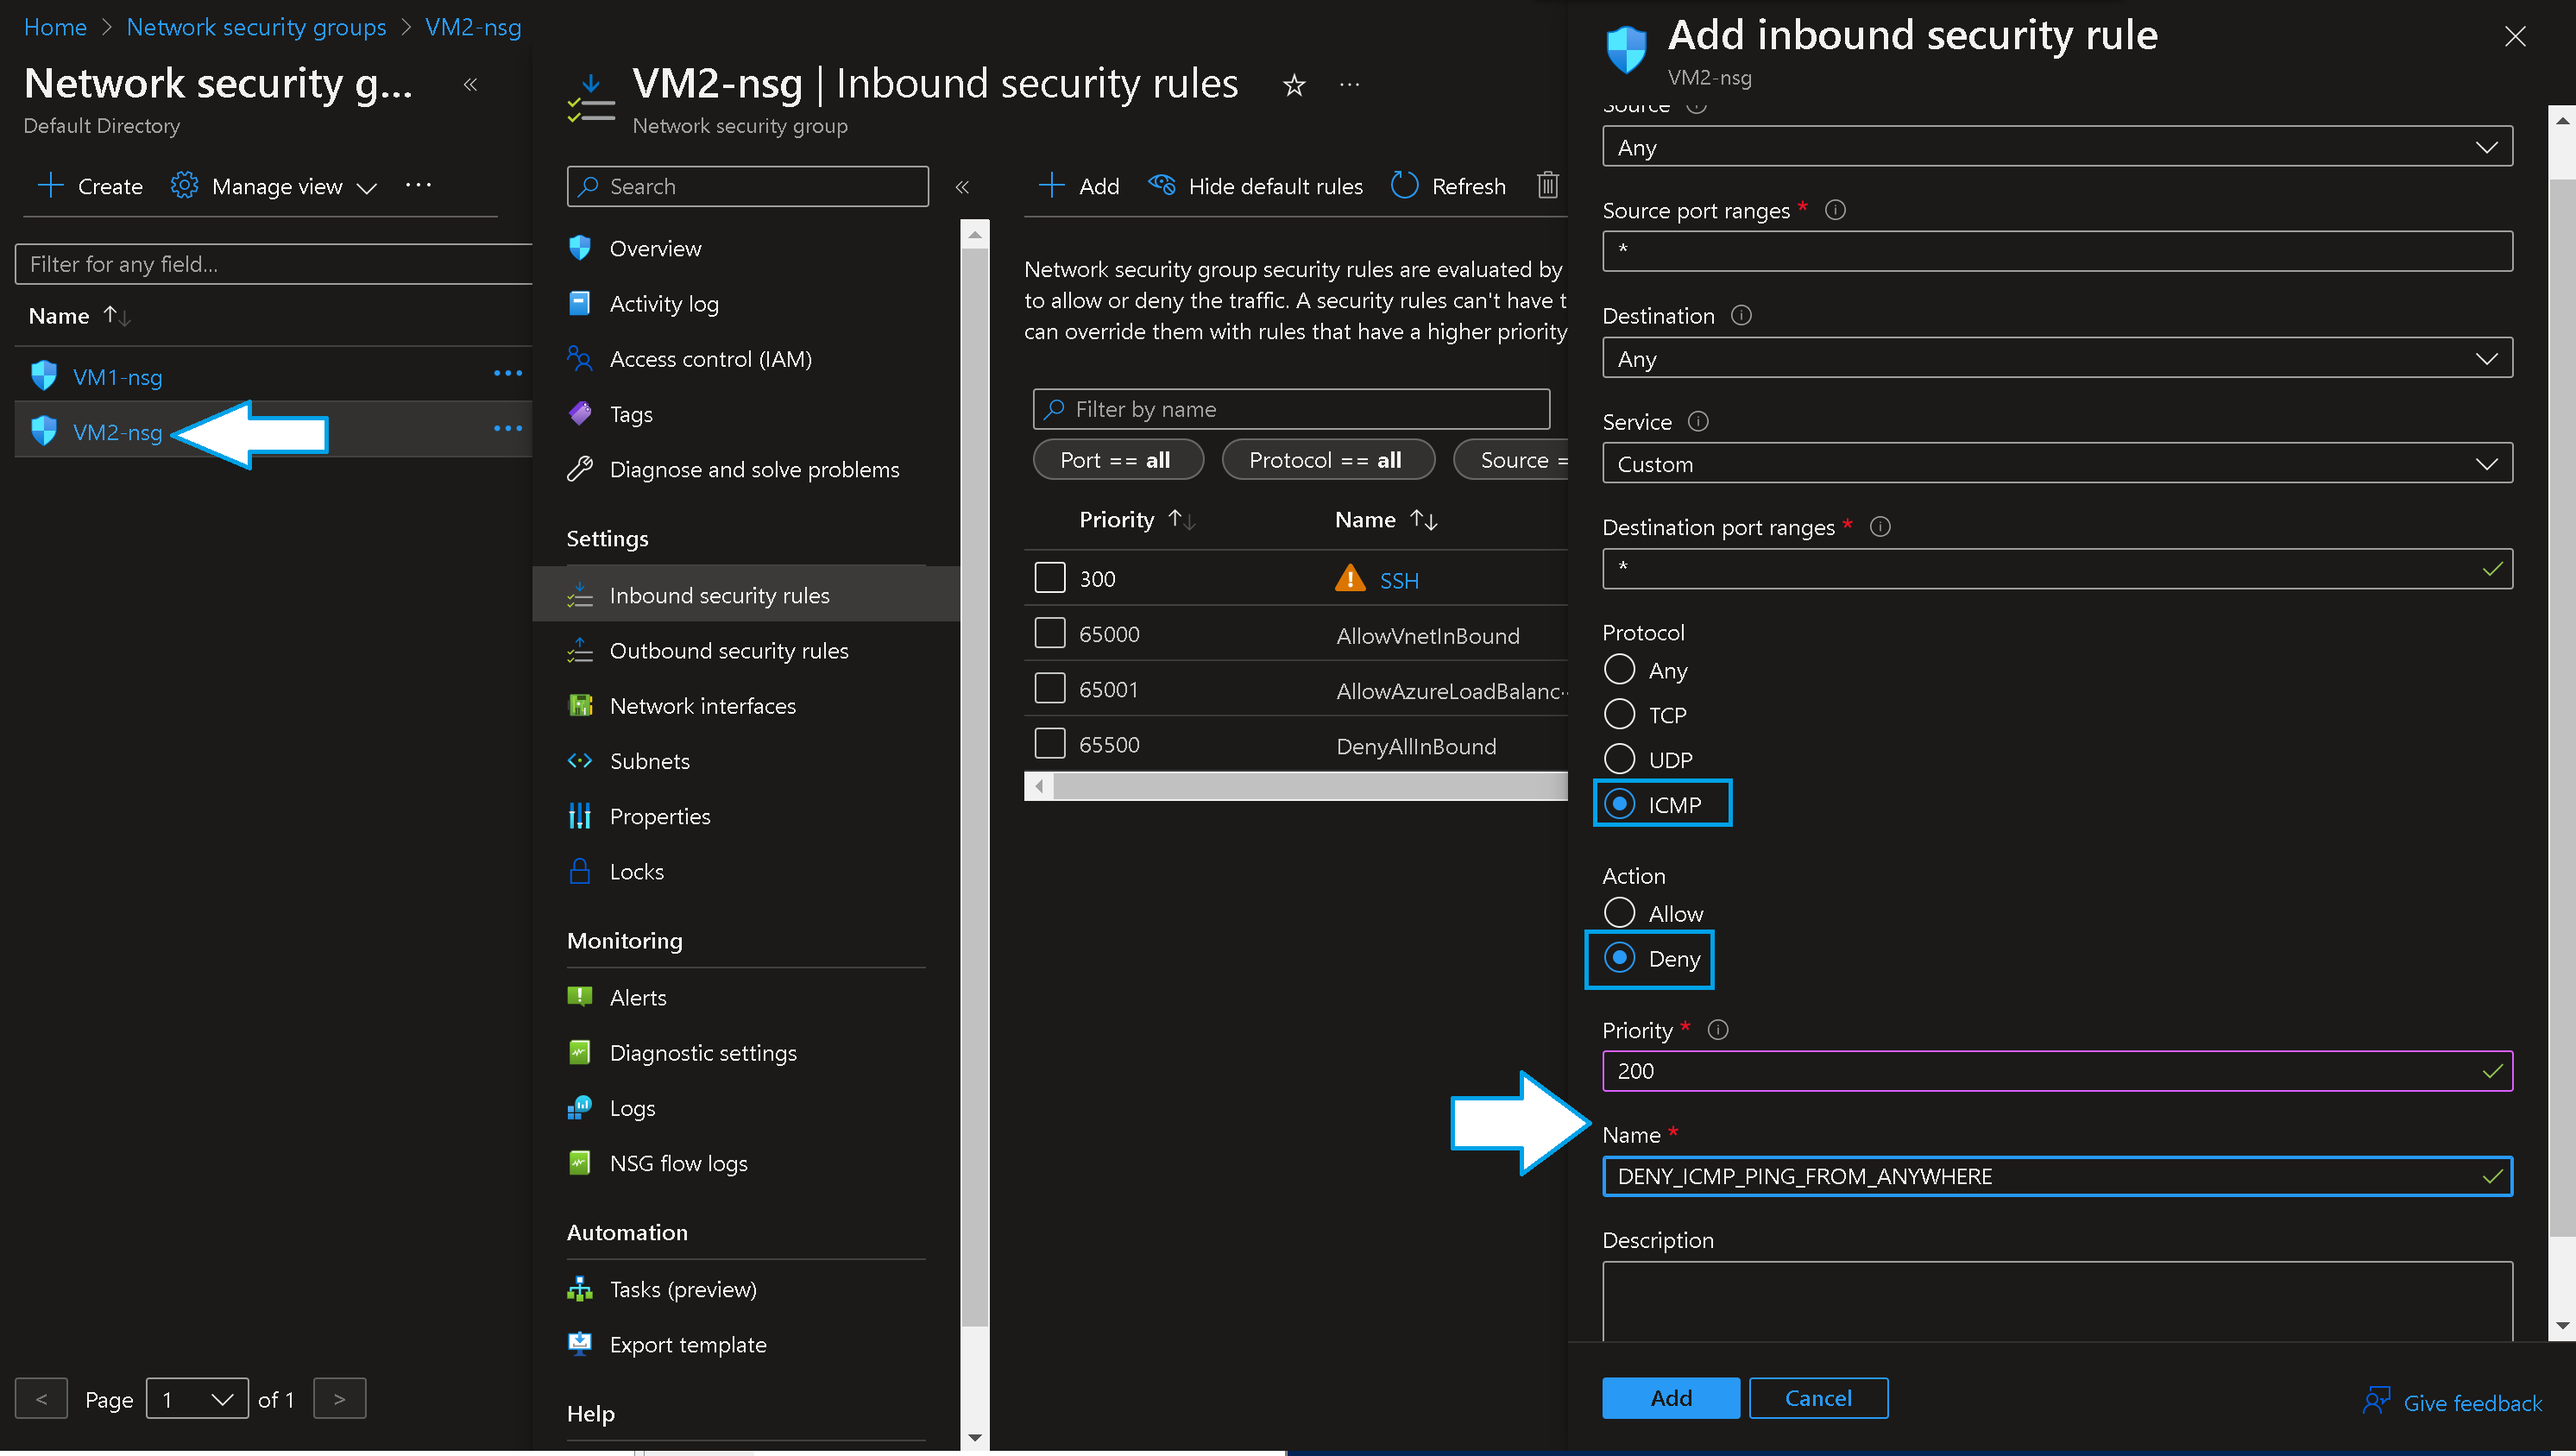Click the Service info icon
The height and width of the screenshot is (1456, 2576).
pyautogui.click(x=1698, y=422)
